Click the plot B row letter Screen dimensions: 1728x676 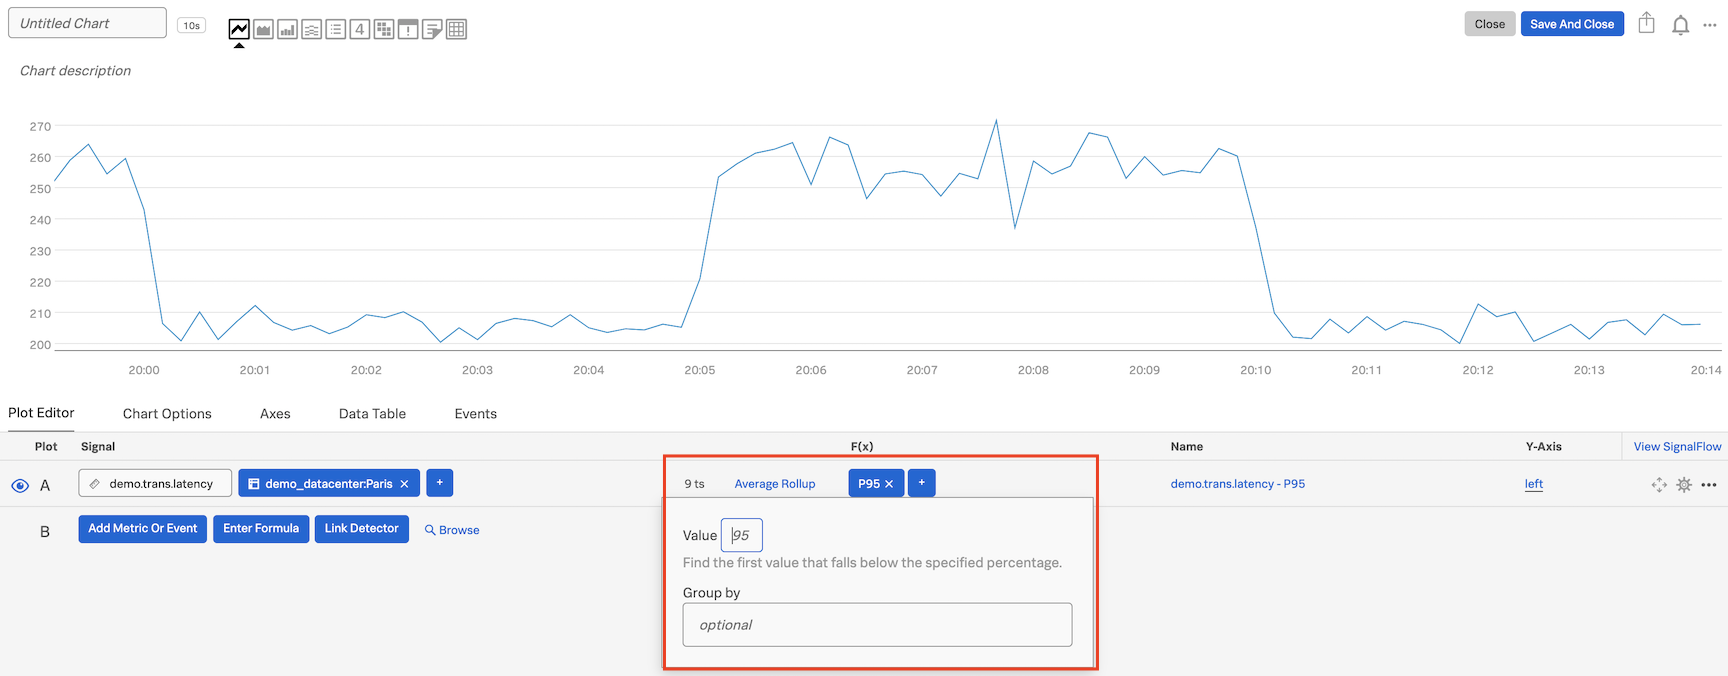45,532
